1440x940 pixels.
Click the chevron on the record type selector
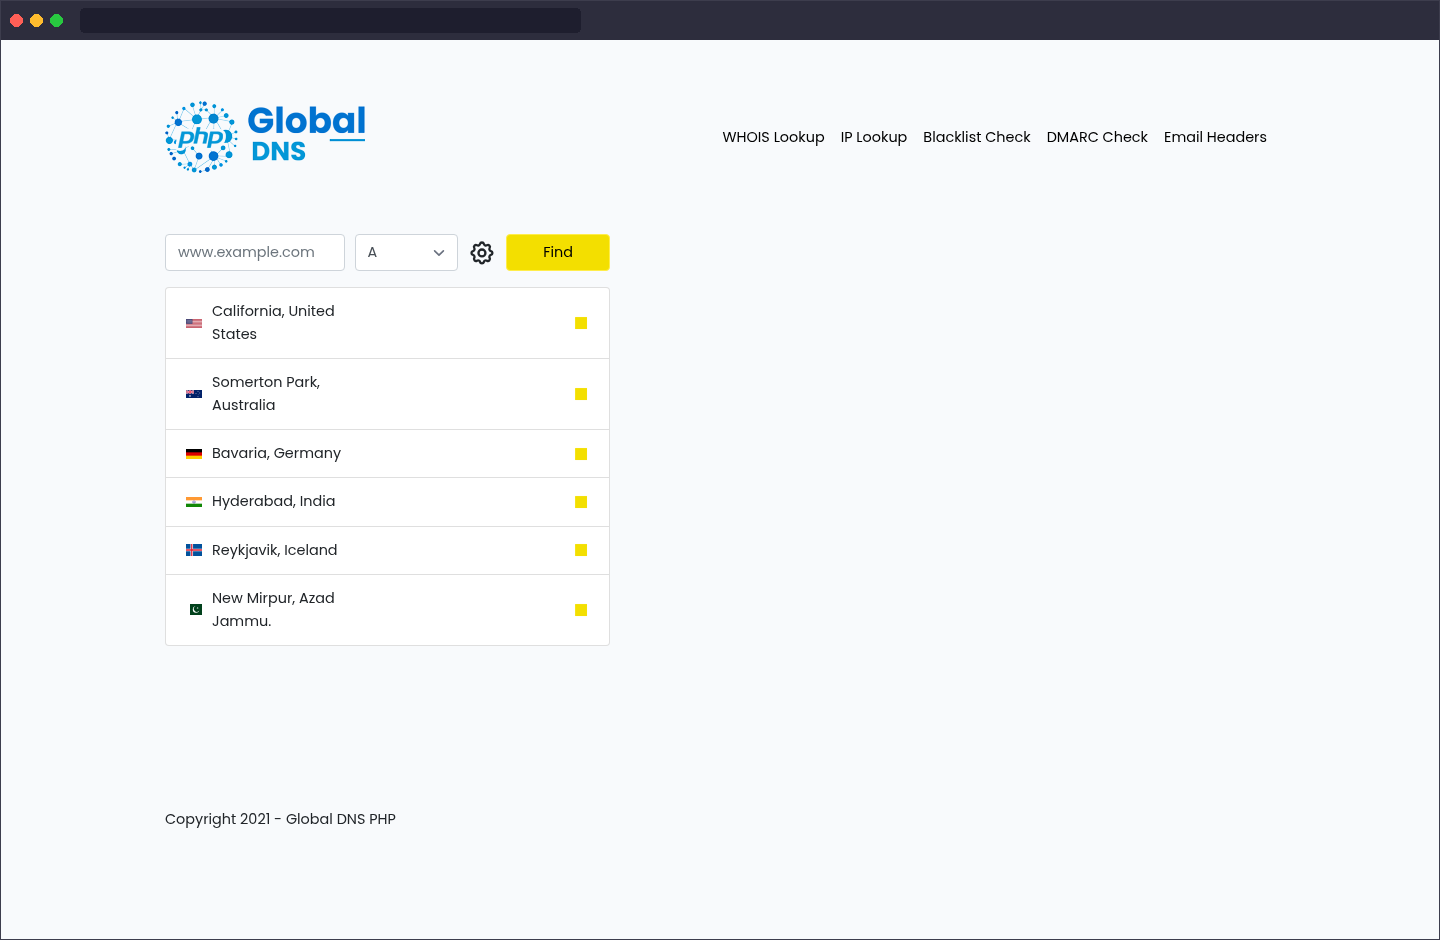438,252
